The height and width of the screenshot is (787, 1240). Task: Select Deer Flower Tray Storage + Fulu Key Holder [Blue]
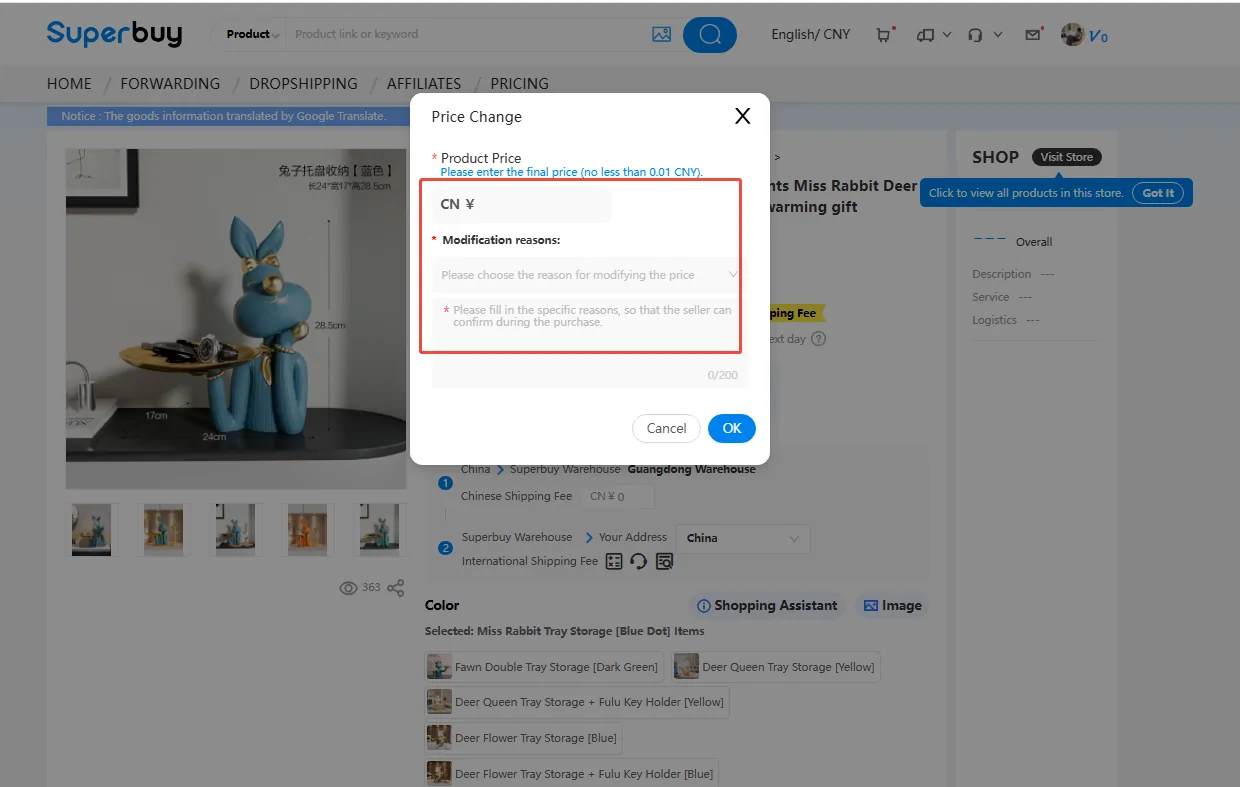point(571,774)
